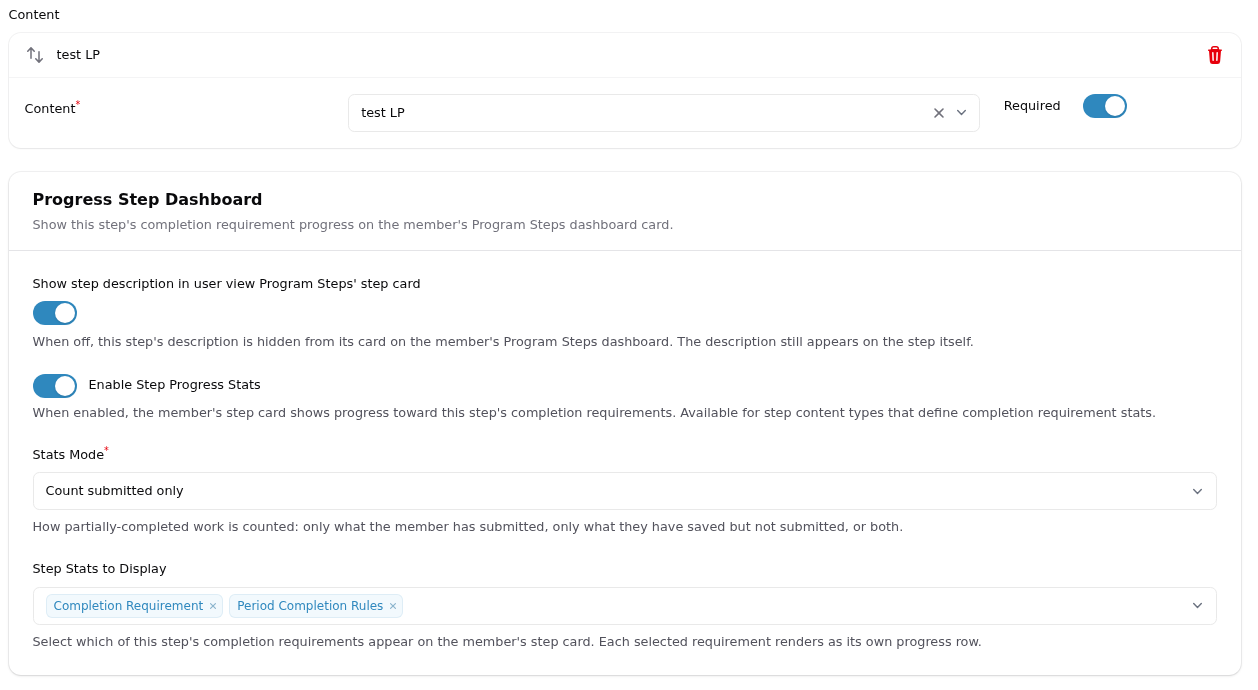
Task: Click the test LP header title
Action: pos(78,55)
